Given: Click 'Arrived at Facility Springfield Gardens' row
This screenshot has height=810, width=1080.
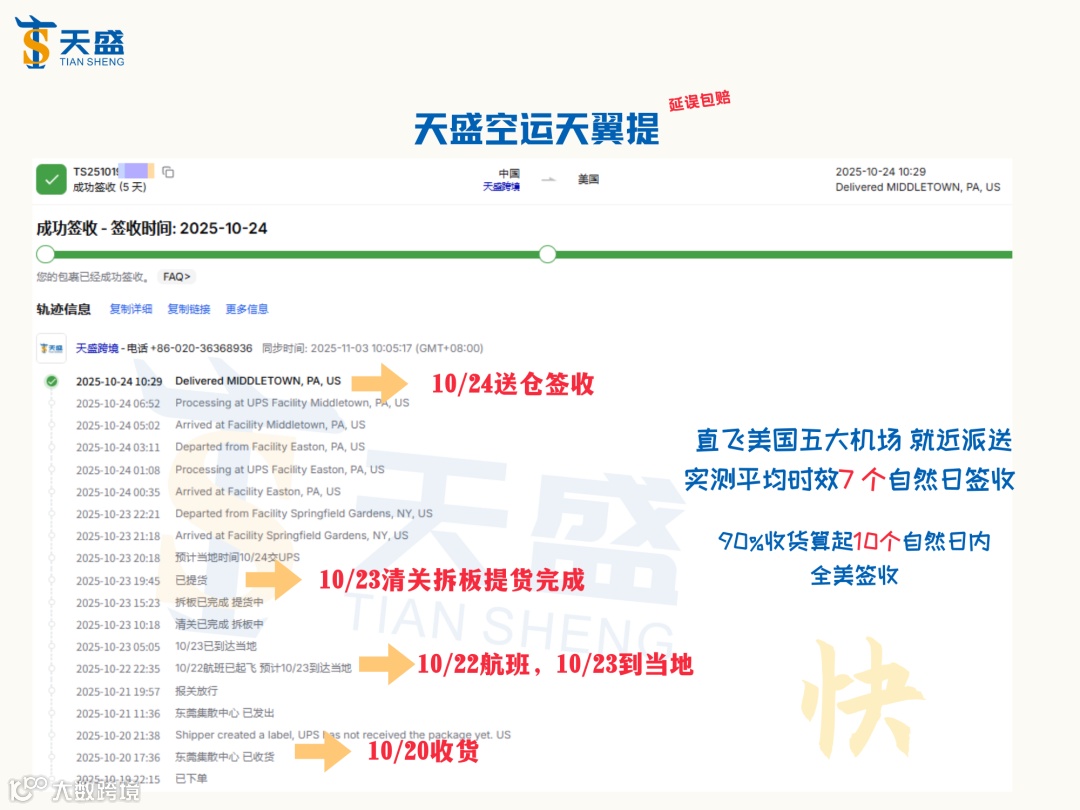Looking at the screenshot, I should 242,536.
